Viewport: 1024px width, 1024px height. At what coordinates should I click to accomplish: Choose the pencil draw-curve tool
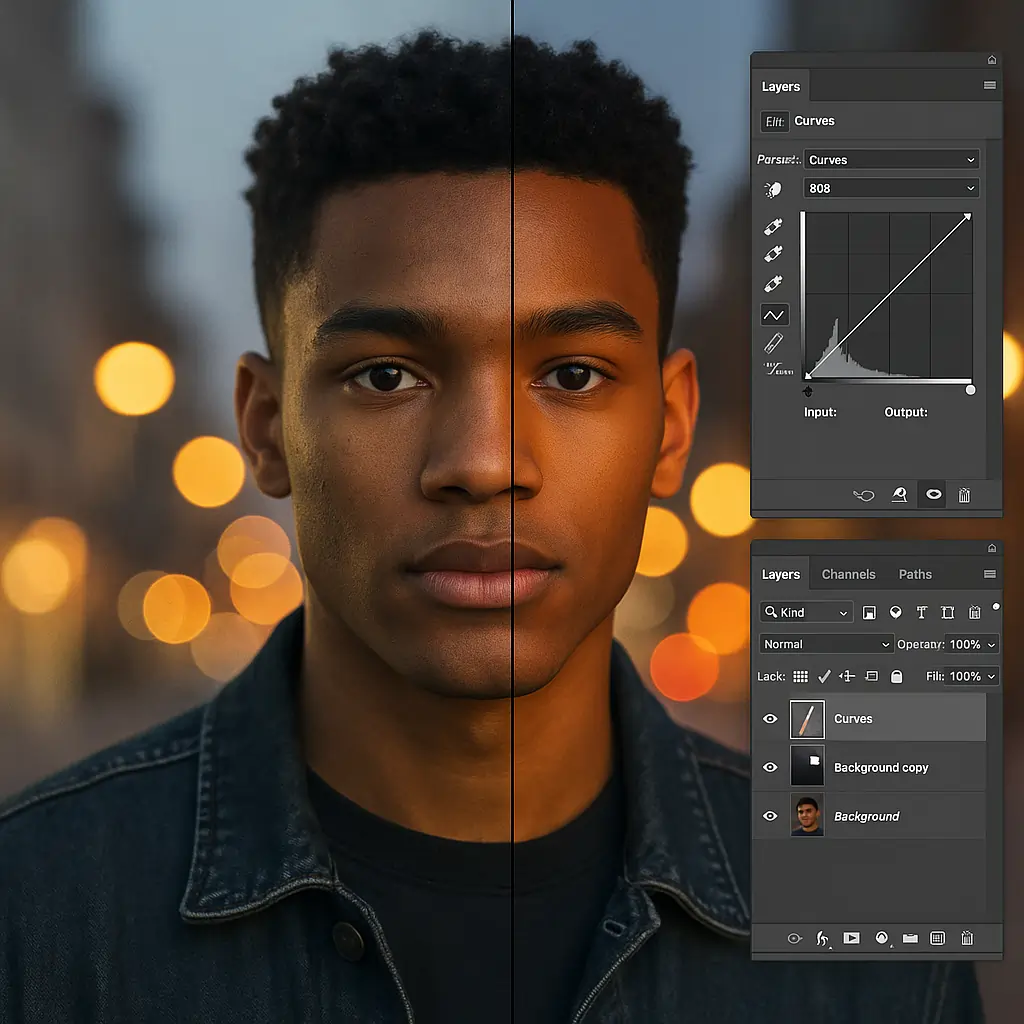(x=773, y=343)
